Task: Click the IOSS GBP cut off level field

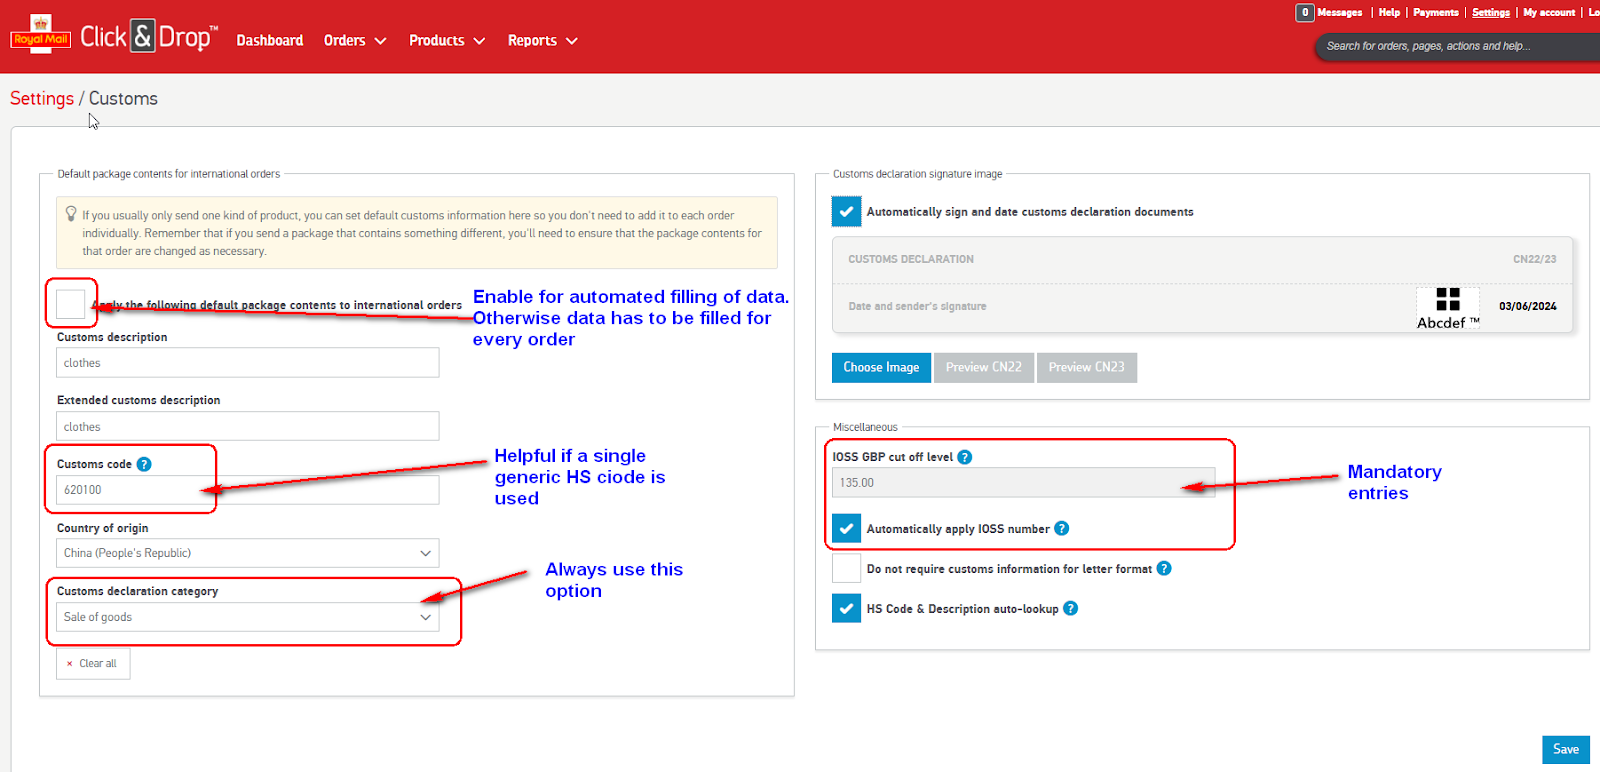Action: [x=1024, y=482]
